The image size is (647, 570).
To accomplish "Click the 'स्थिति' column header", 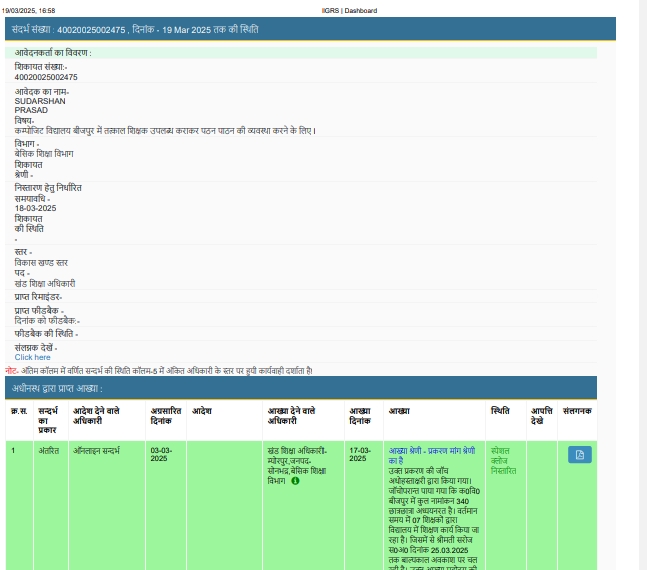I will (500, 411).
